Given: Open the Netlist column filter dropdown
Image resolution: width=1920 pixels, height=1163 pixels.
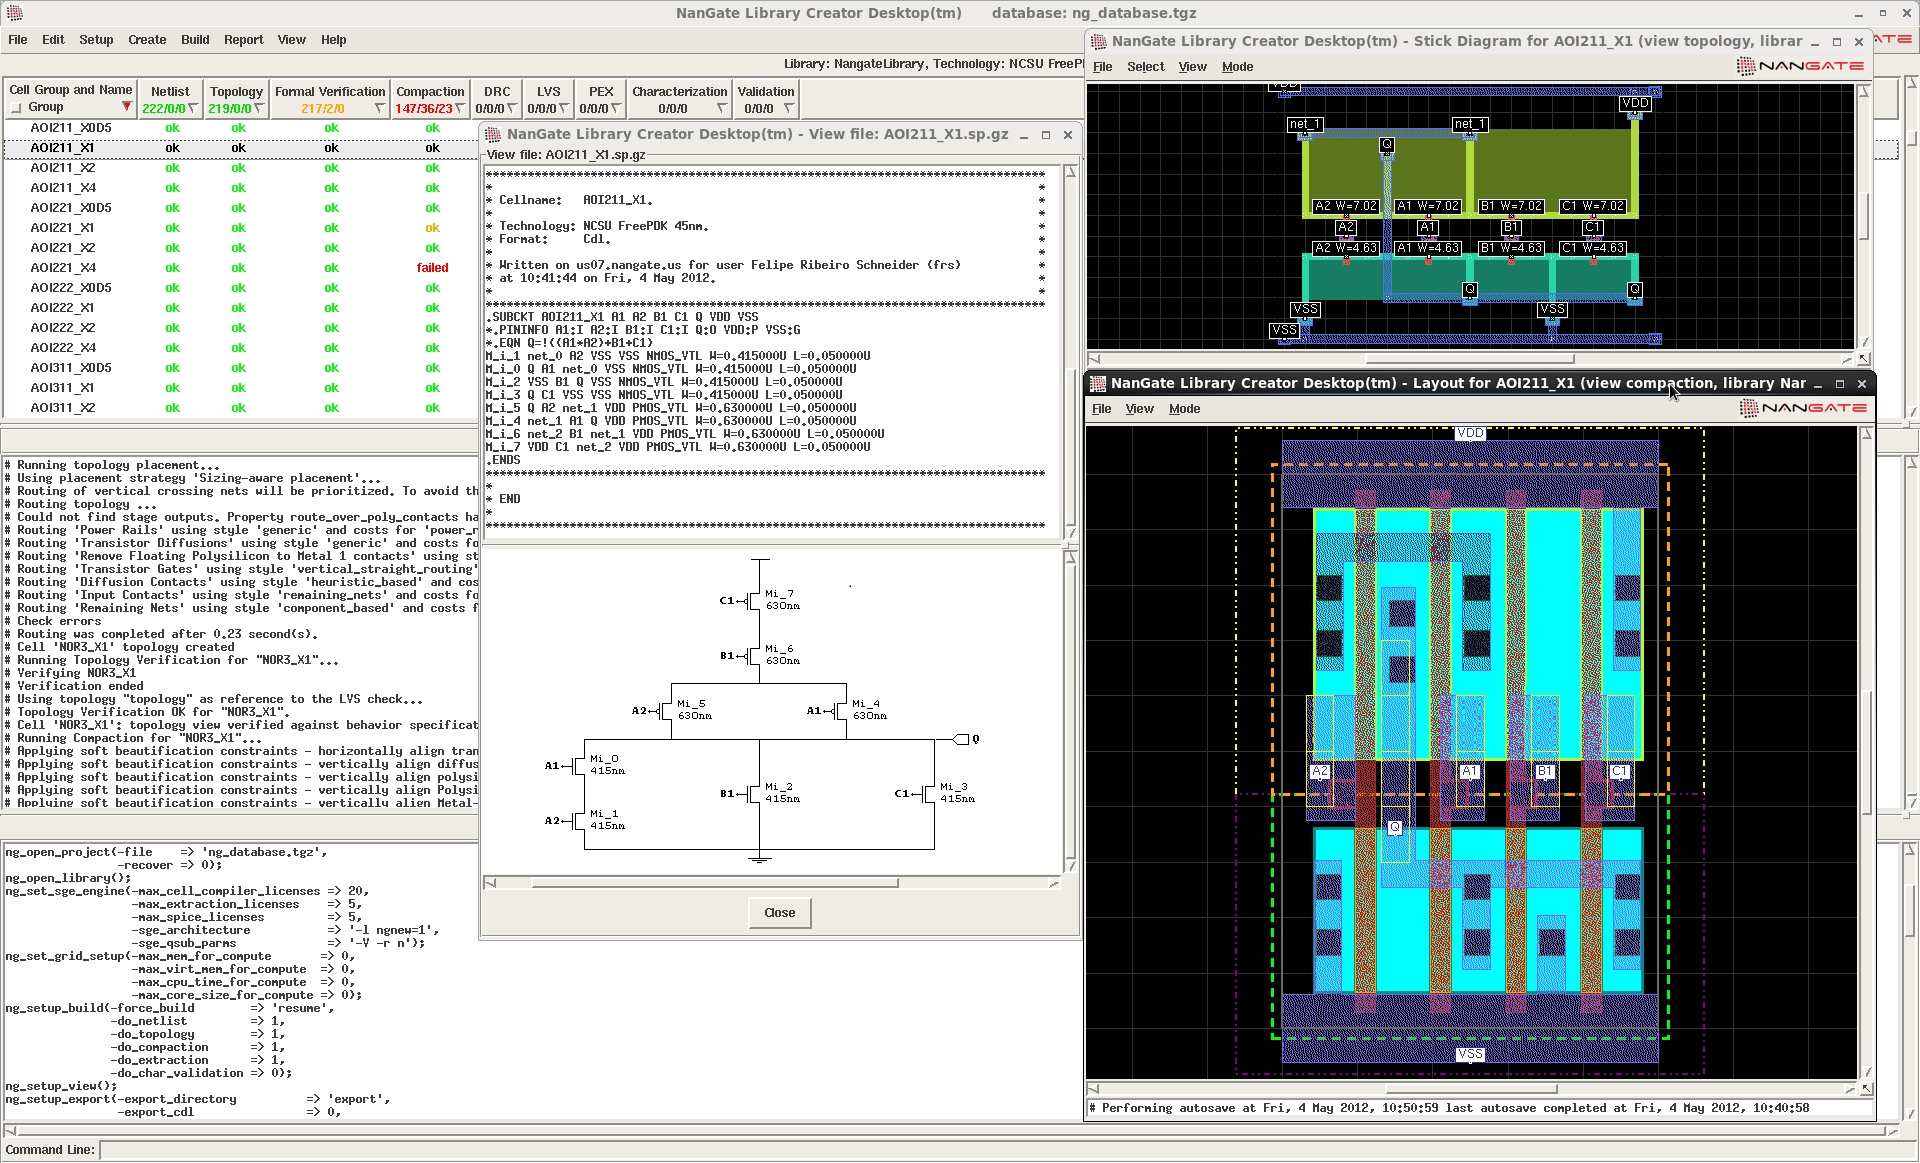Looking at the screenshot, I should 193,108.
